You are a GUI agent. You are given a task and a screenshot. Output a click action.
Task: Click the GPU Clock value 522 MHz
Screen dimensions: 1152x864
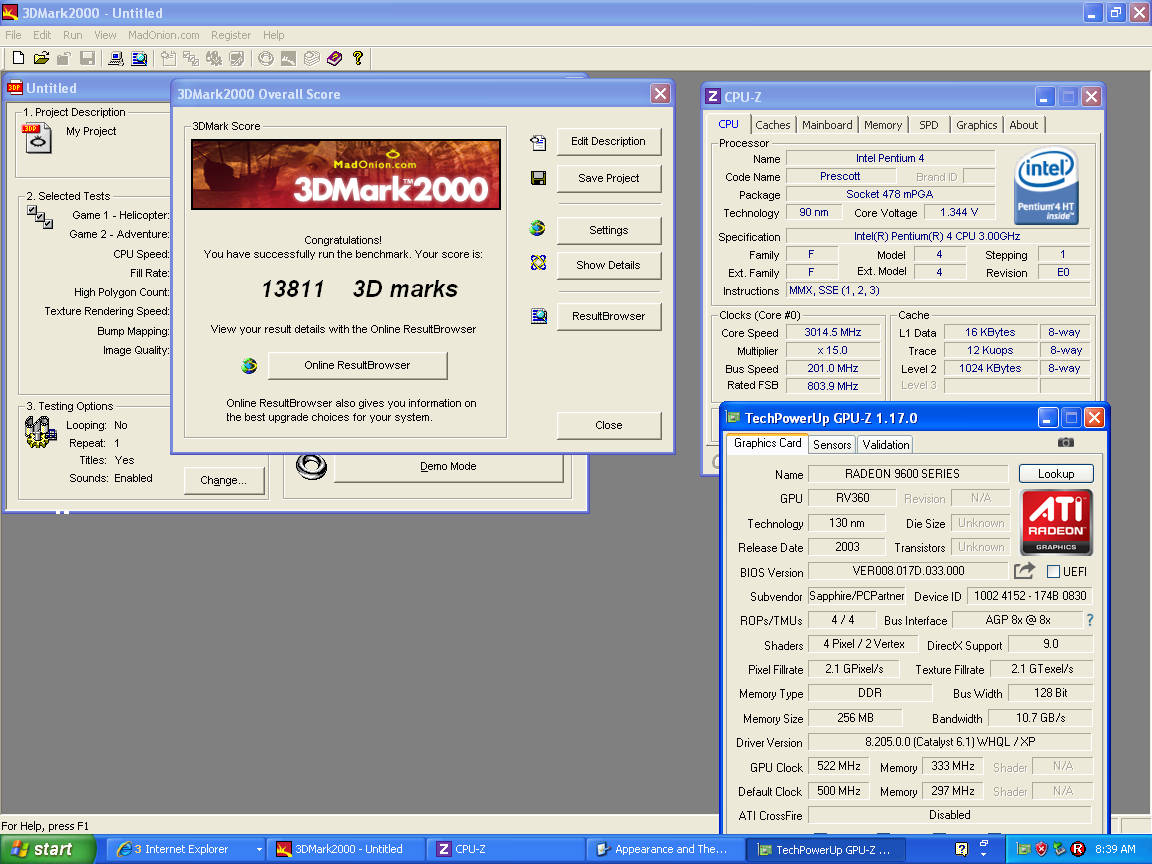tap(838, 766)
